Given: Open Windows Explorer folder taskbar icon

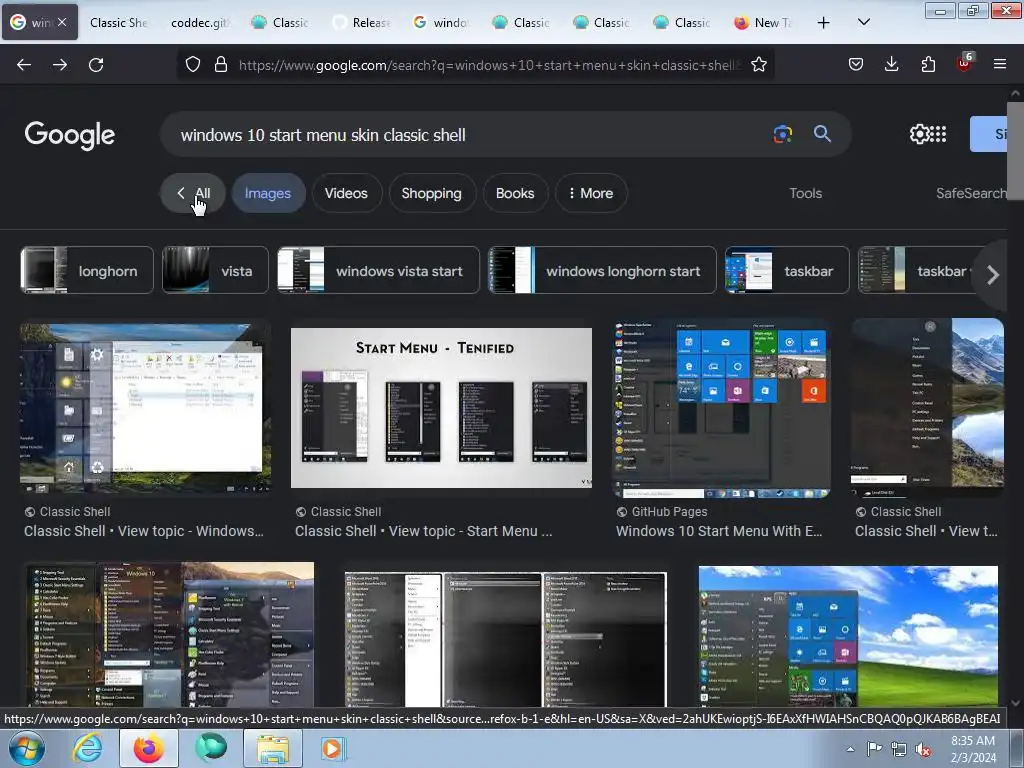Looking at the screenshot, I should [273, 748].
